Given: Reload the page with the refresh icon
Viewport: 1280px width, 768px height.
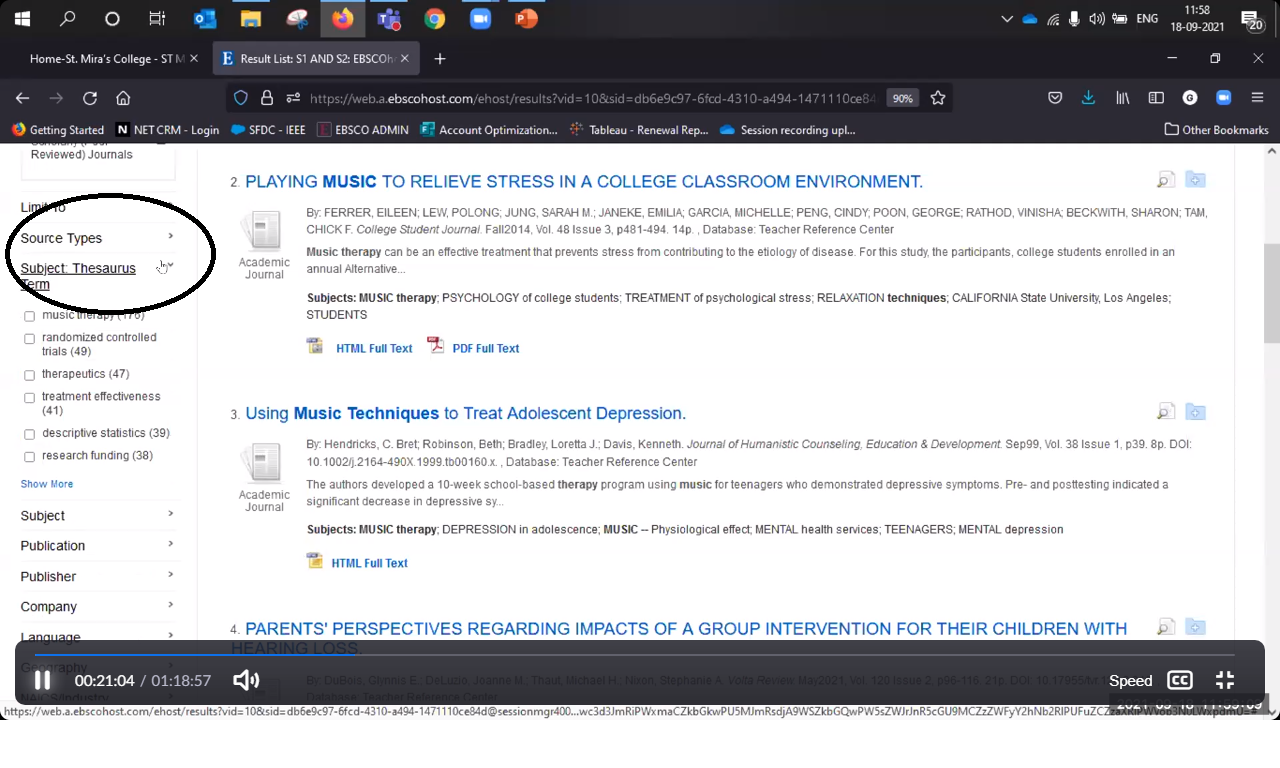Looking at the screenshot, I should [90, 98].
